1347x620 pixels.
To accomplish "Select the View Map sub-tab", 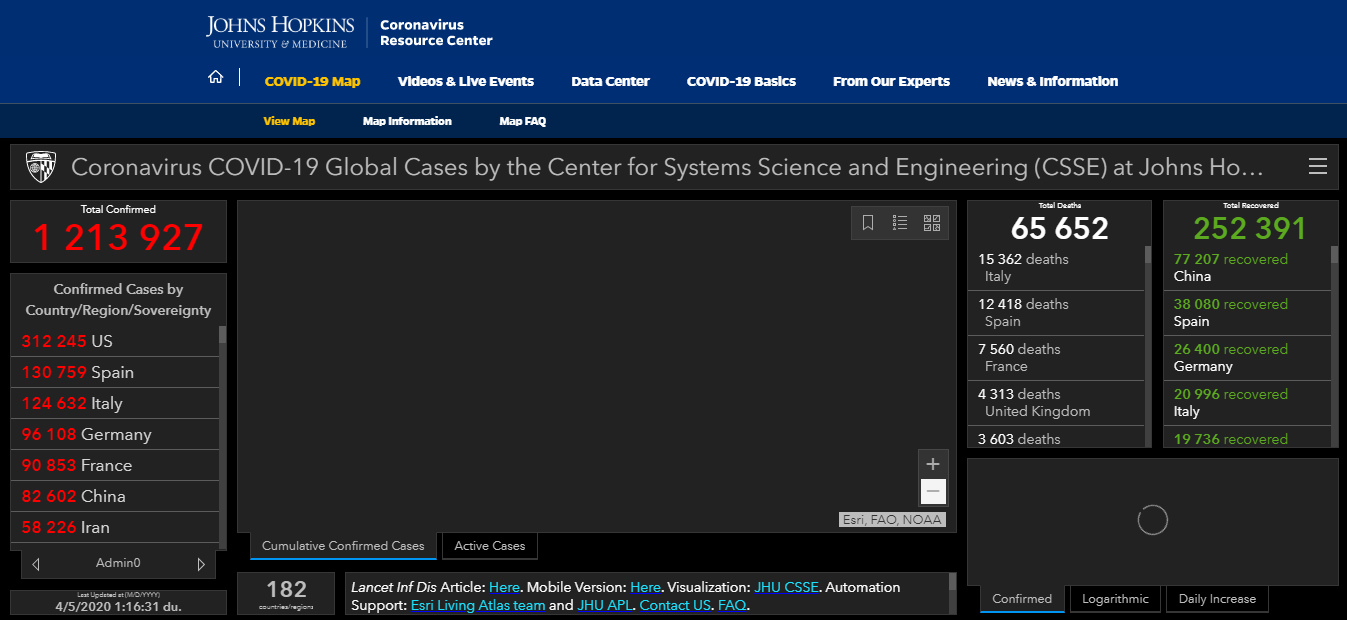I will click(x=289, y=121).
